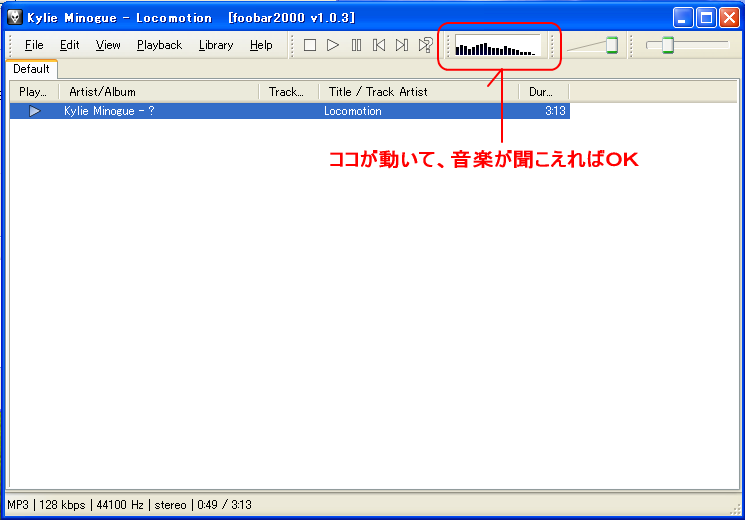Viewport: 745px width, 520px height.
Task: Select the 'Kylie Minogue - ?' cell
Action: tap(159, 111)
